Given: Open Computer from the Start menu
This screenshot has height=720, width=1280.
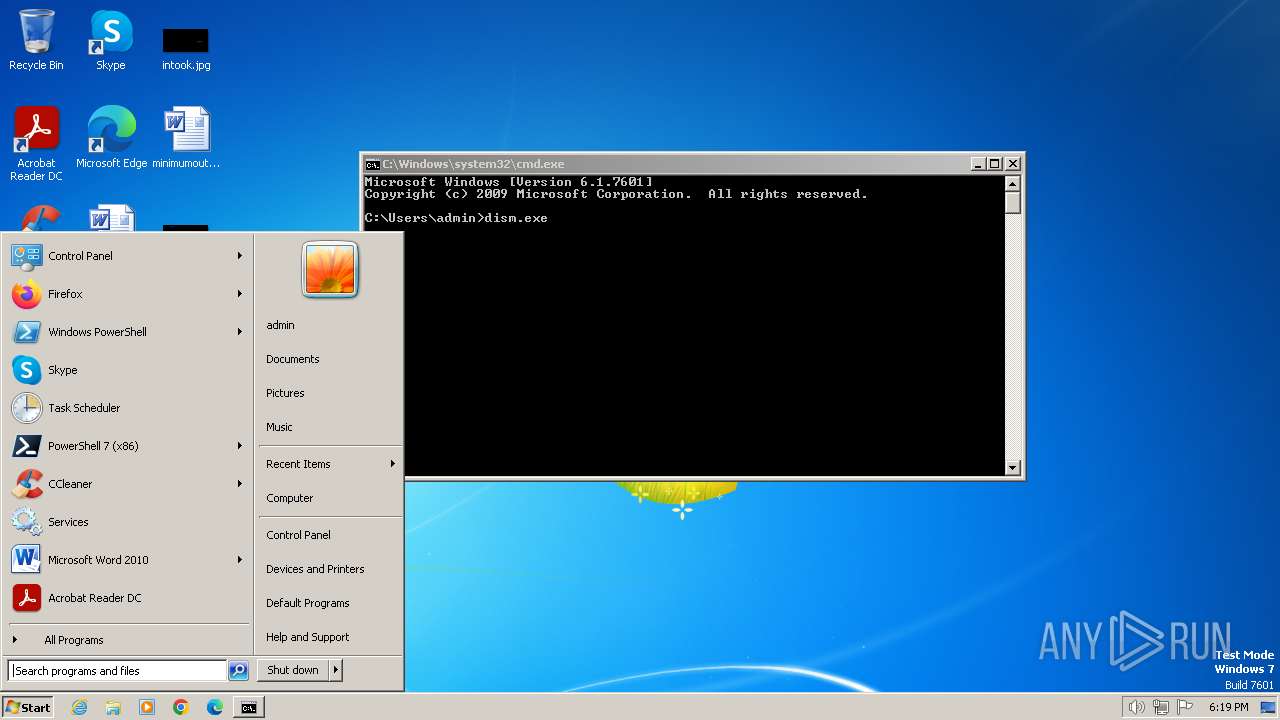Looking at the screenshot, I should 289,498.
